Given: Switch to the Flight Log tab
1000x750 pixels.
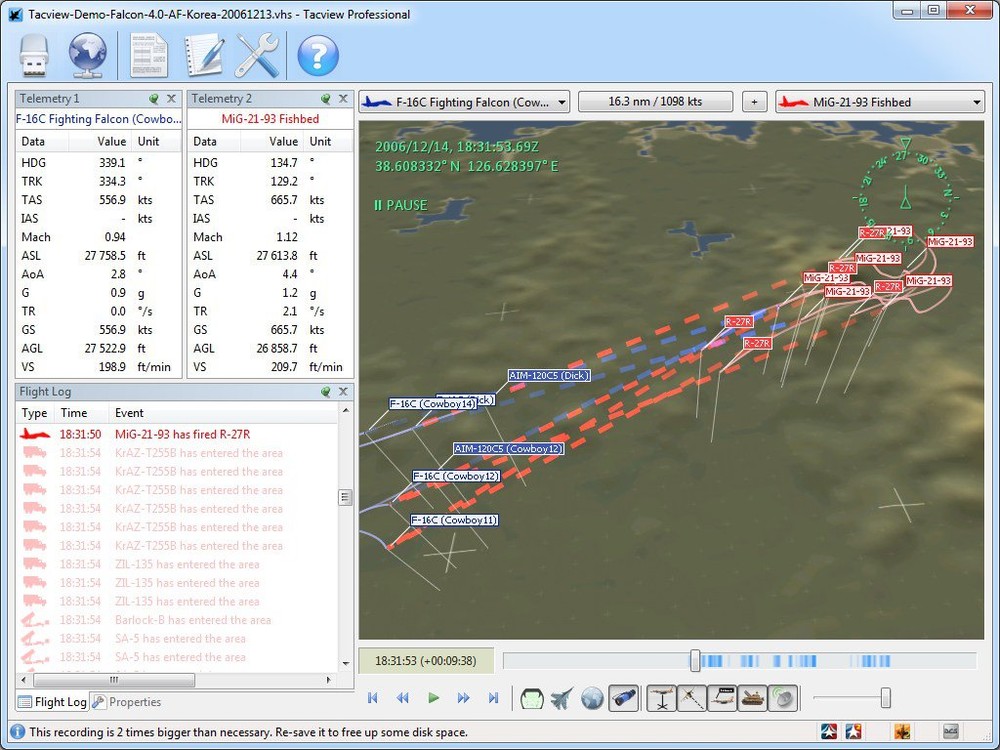Looking at the screenshot, I should click(52, 702).
